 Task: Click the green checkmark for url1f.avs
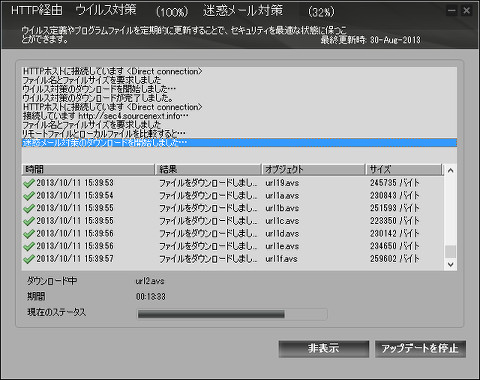pyautogui.click(x=29, y=259)
